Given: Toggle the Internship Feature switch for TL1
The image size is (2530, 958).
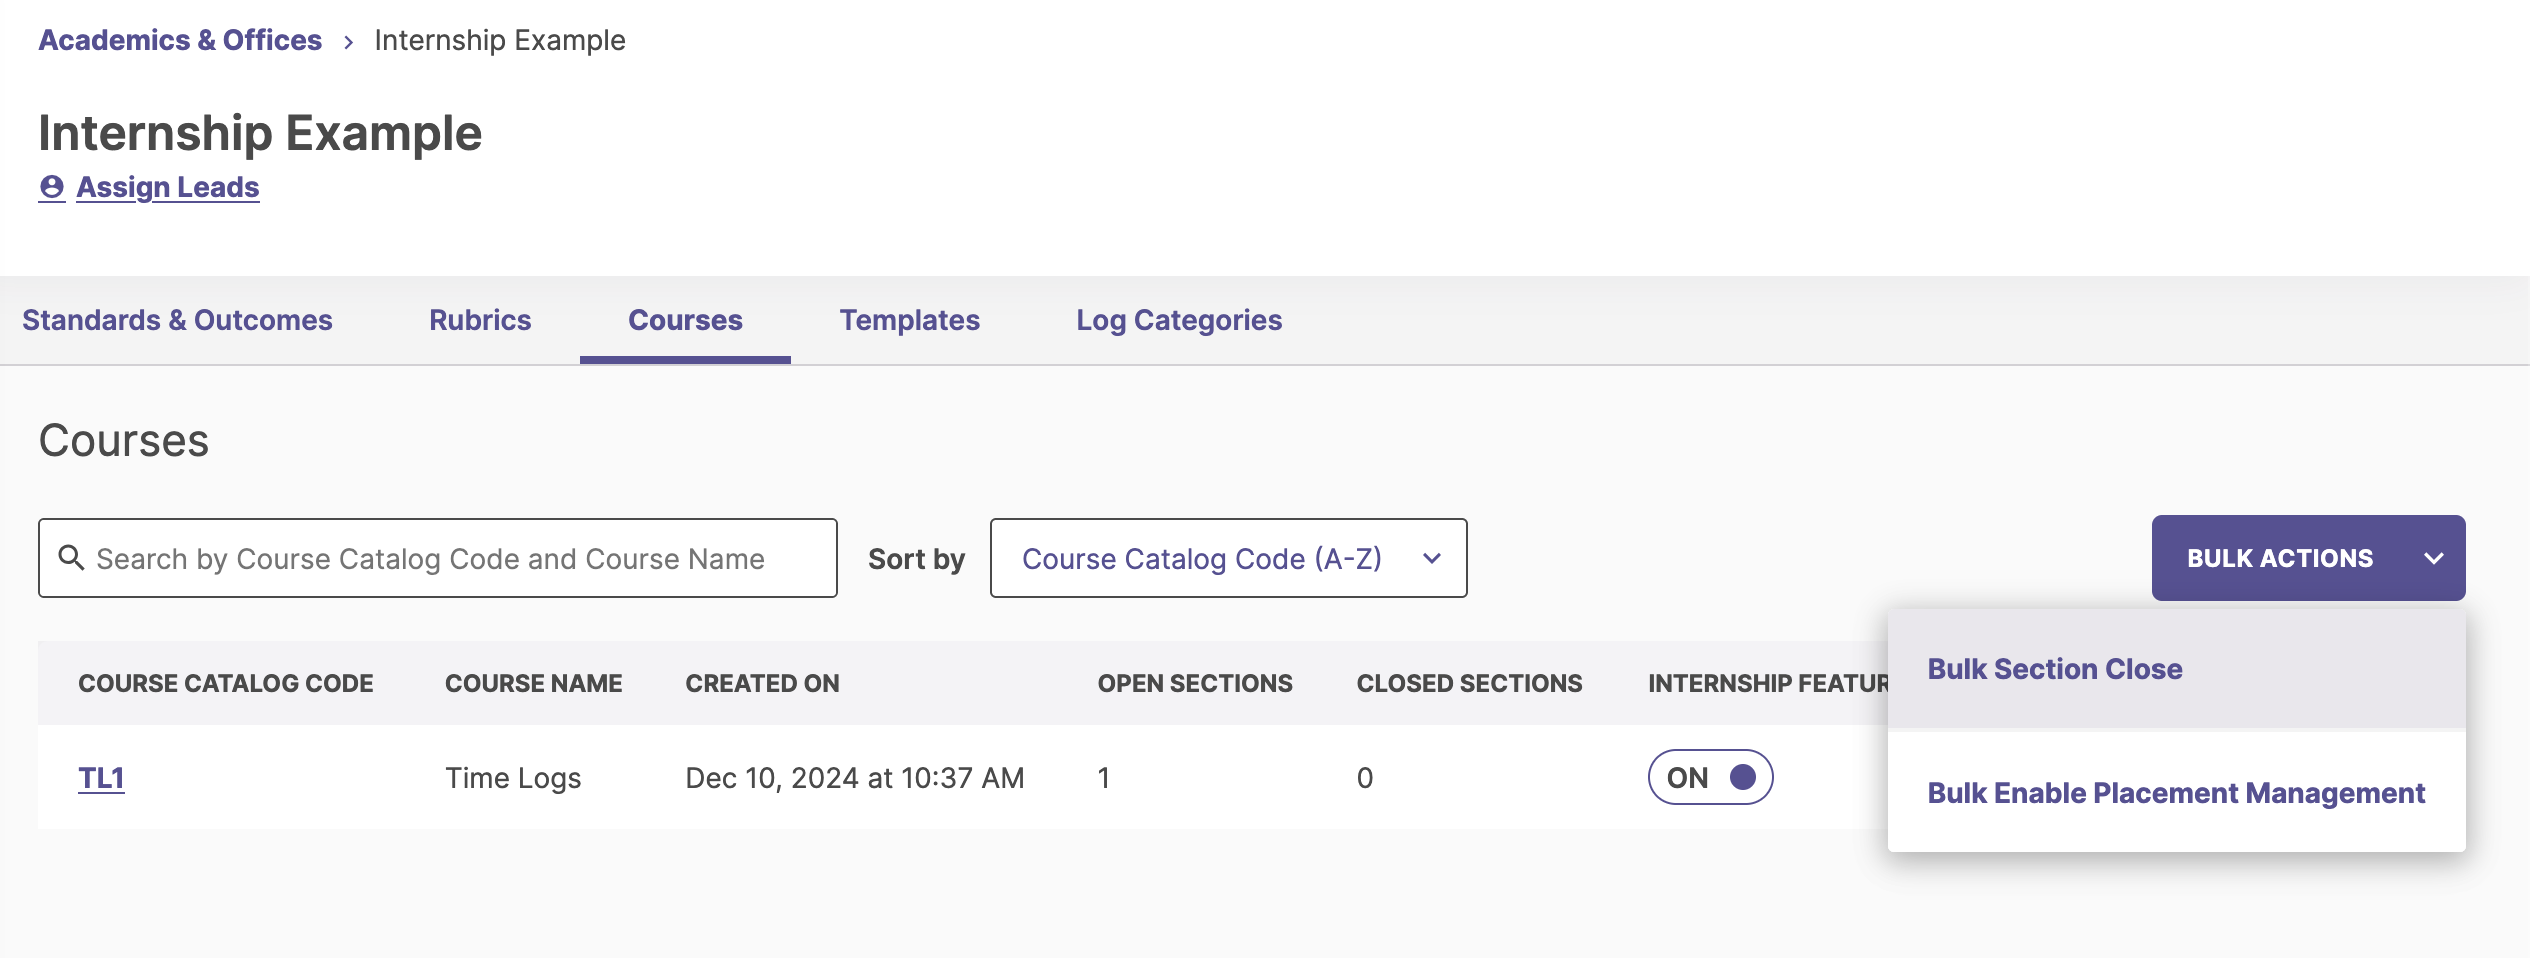Looking at the screenshot, I should pos(1710,777).
